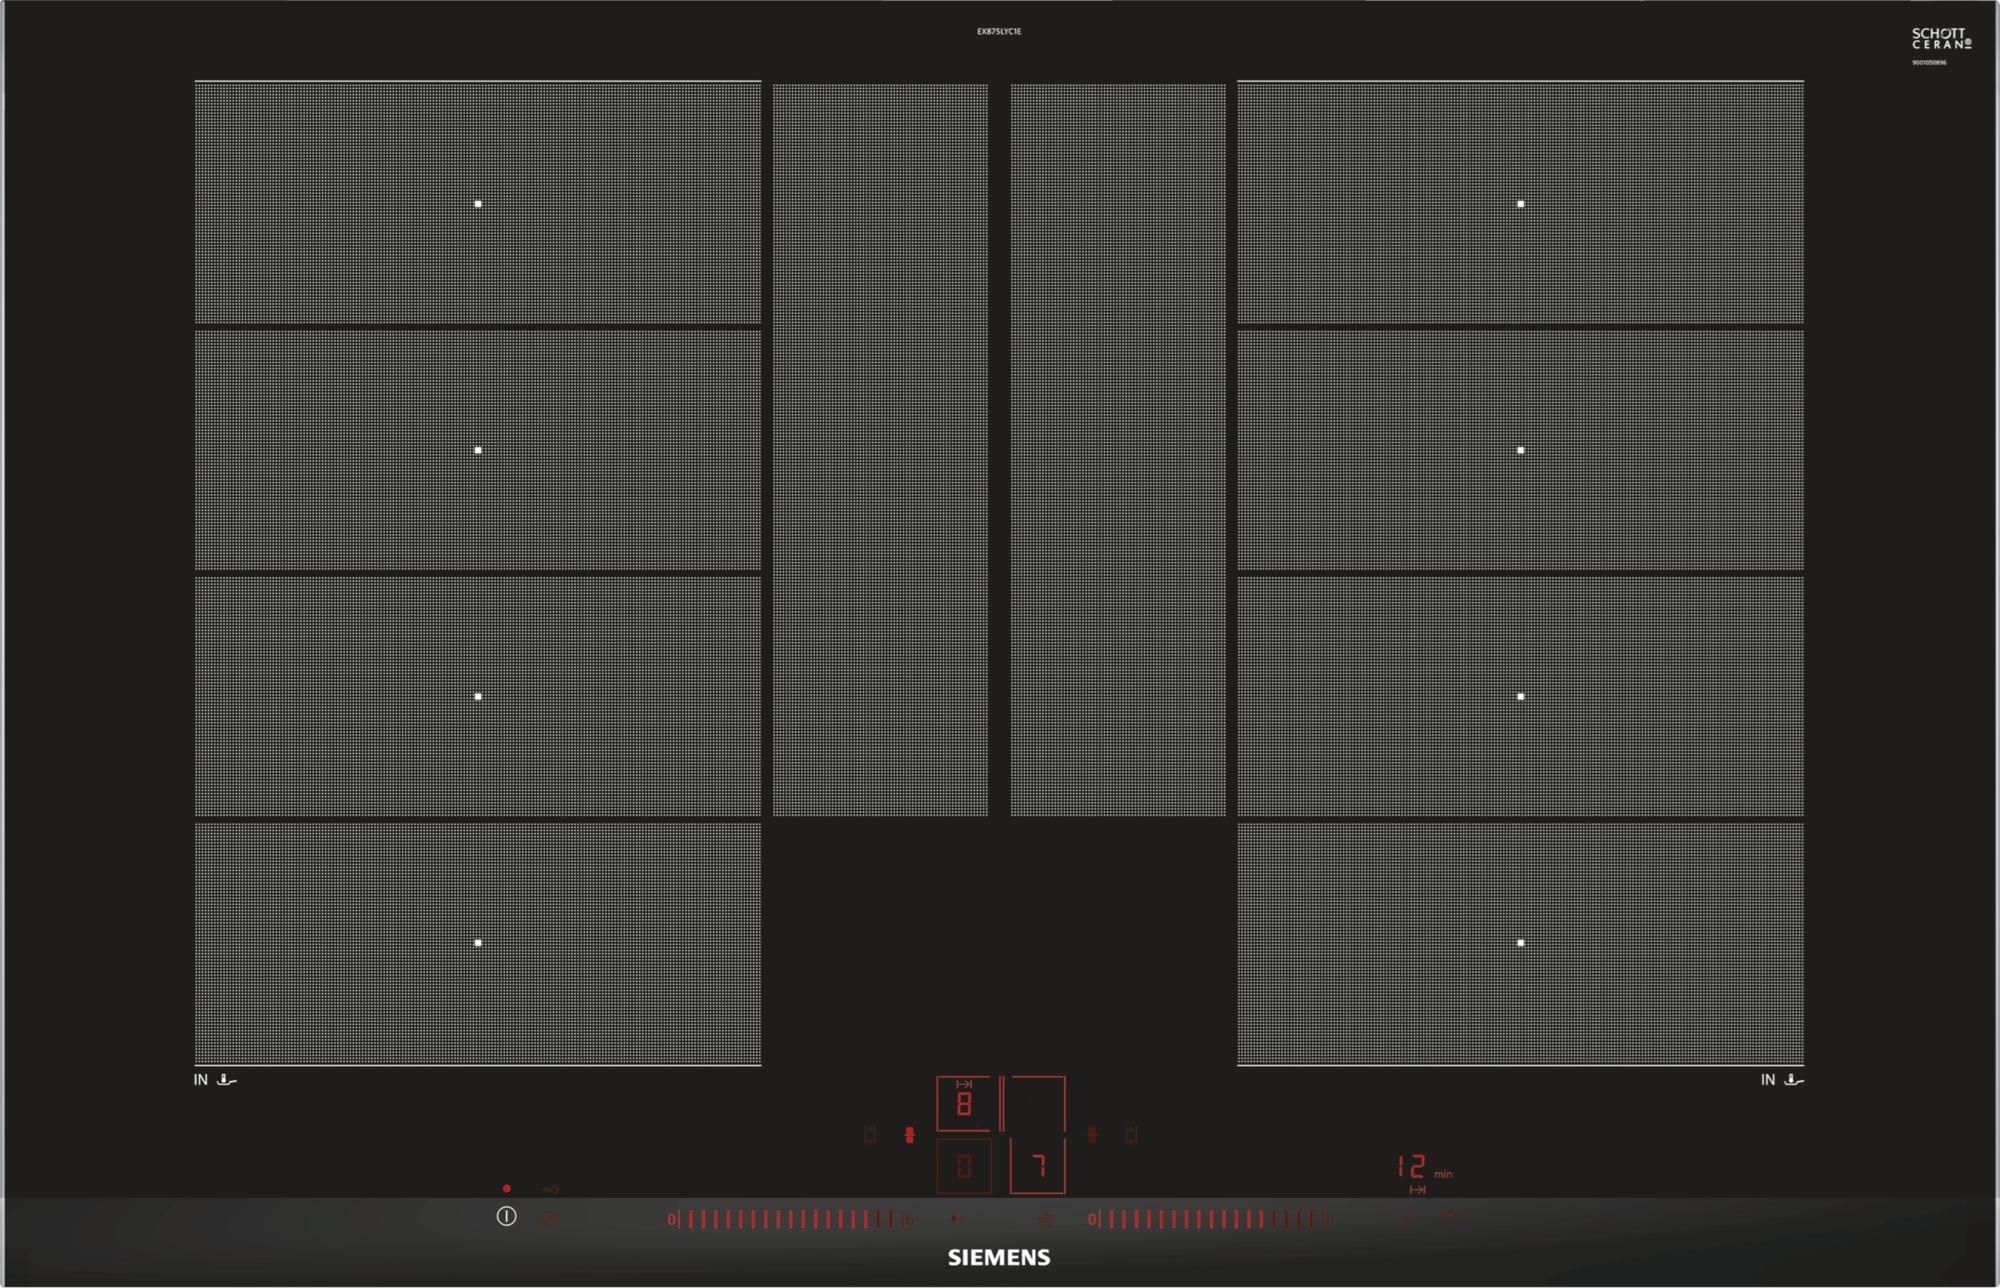Click the SCHOTT CERAN logo
This screenshot has width=2000, height=1288.
tap(1941, 39)
